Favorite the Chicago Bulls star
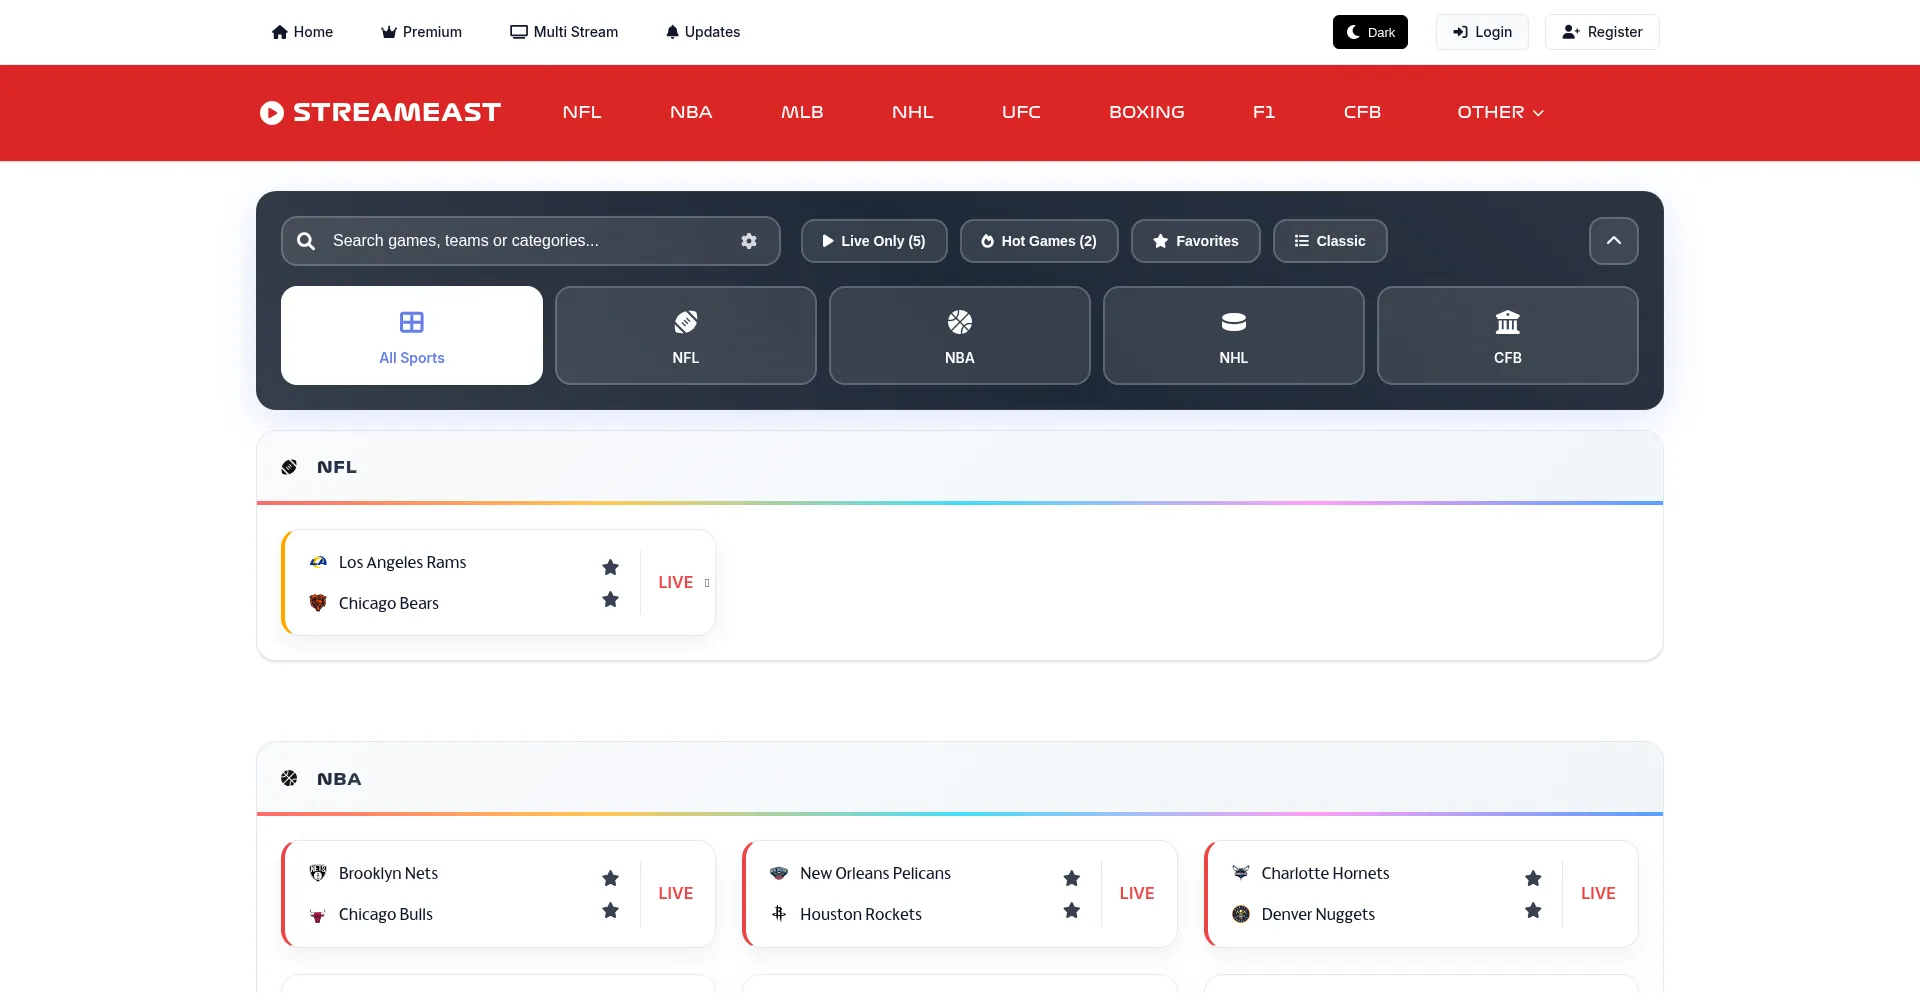 click(611, 910)
